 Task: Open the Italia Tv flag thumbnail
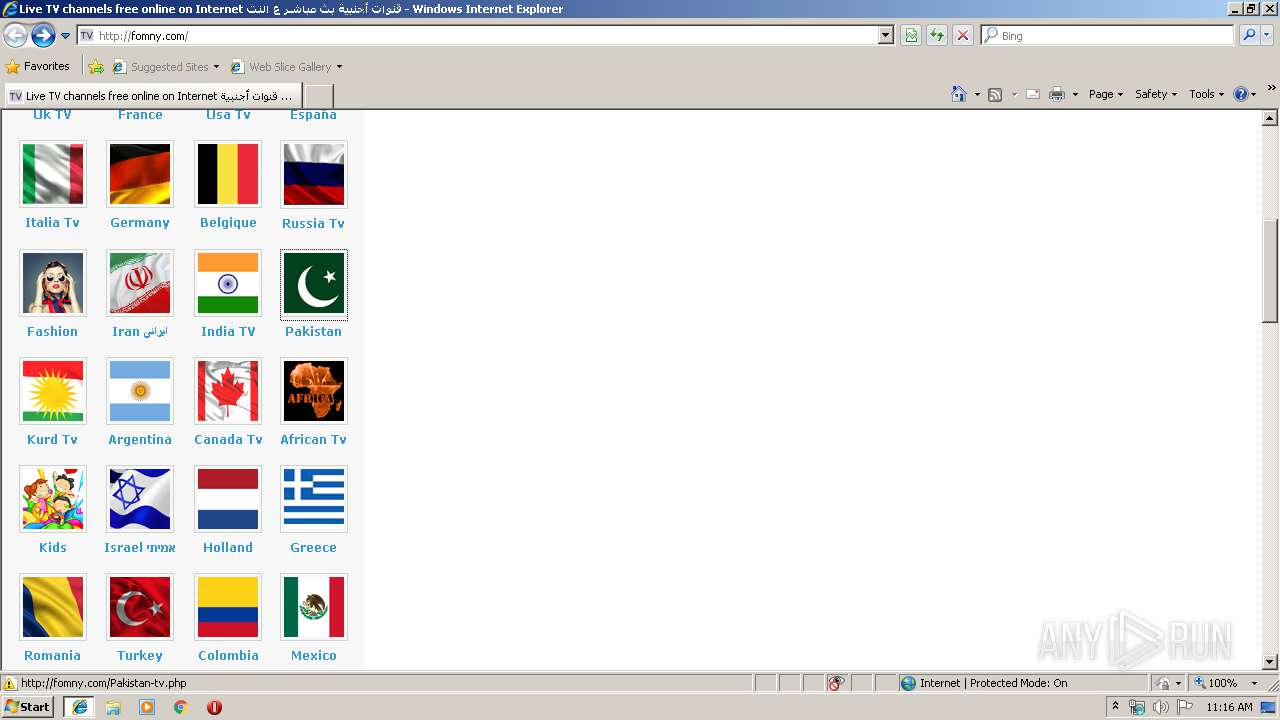[53, 174]
